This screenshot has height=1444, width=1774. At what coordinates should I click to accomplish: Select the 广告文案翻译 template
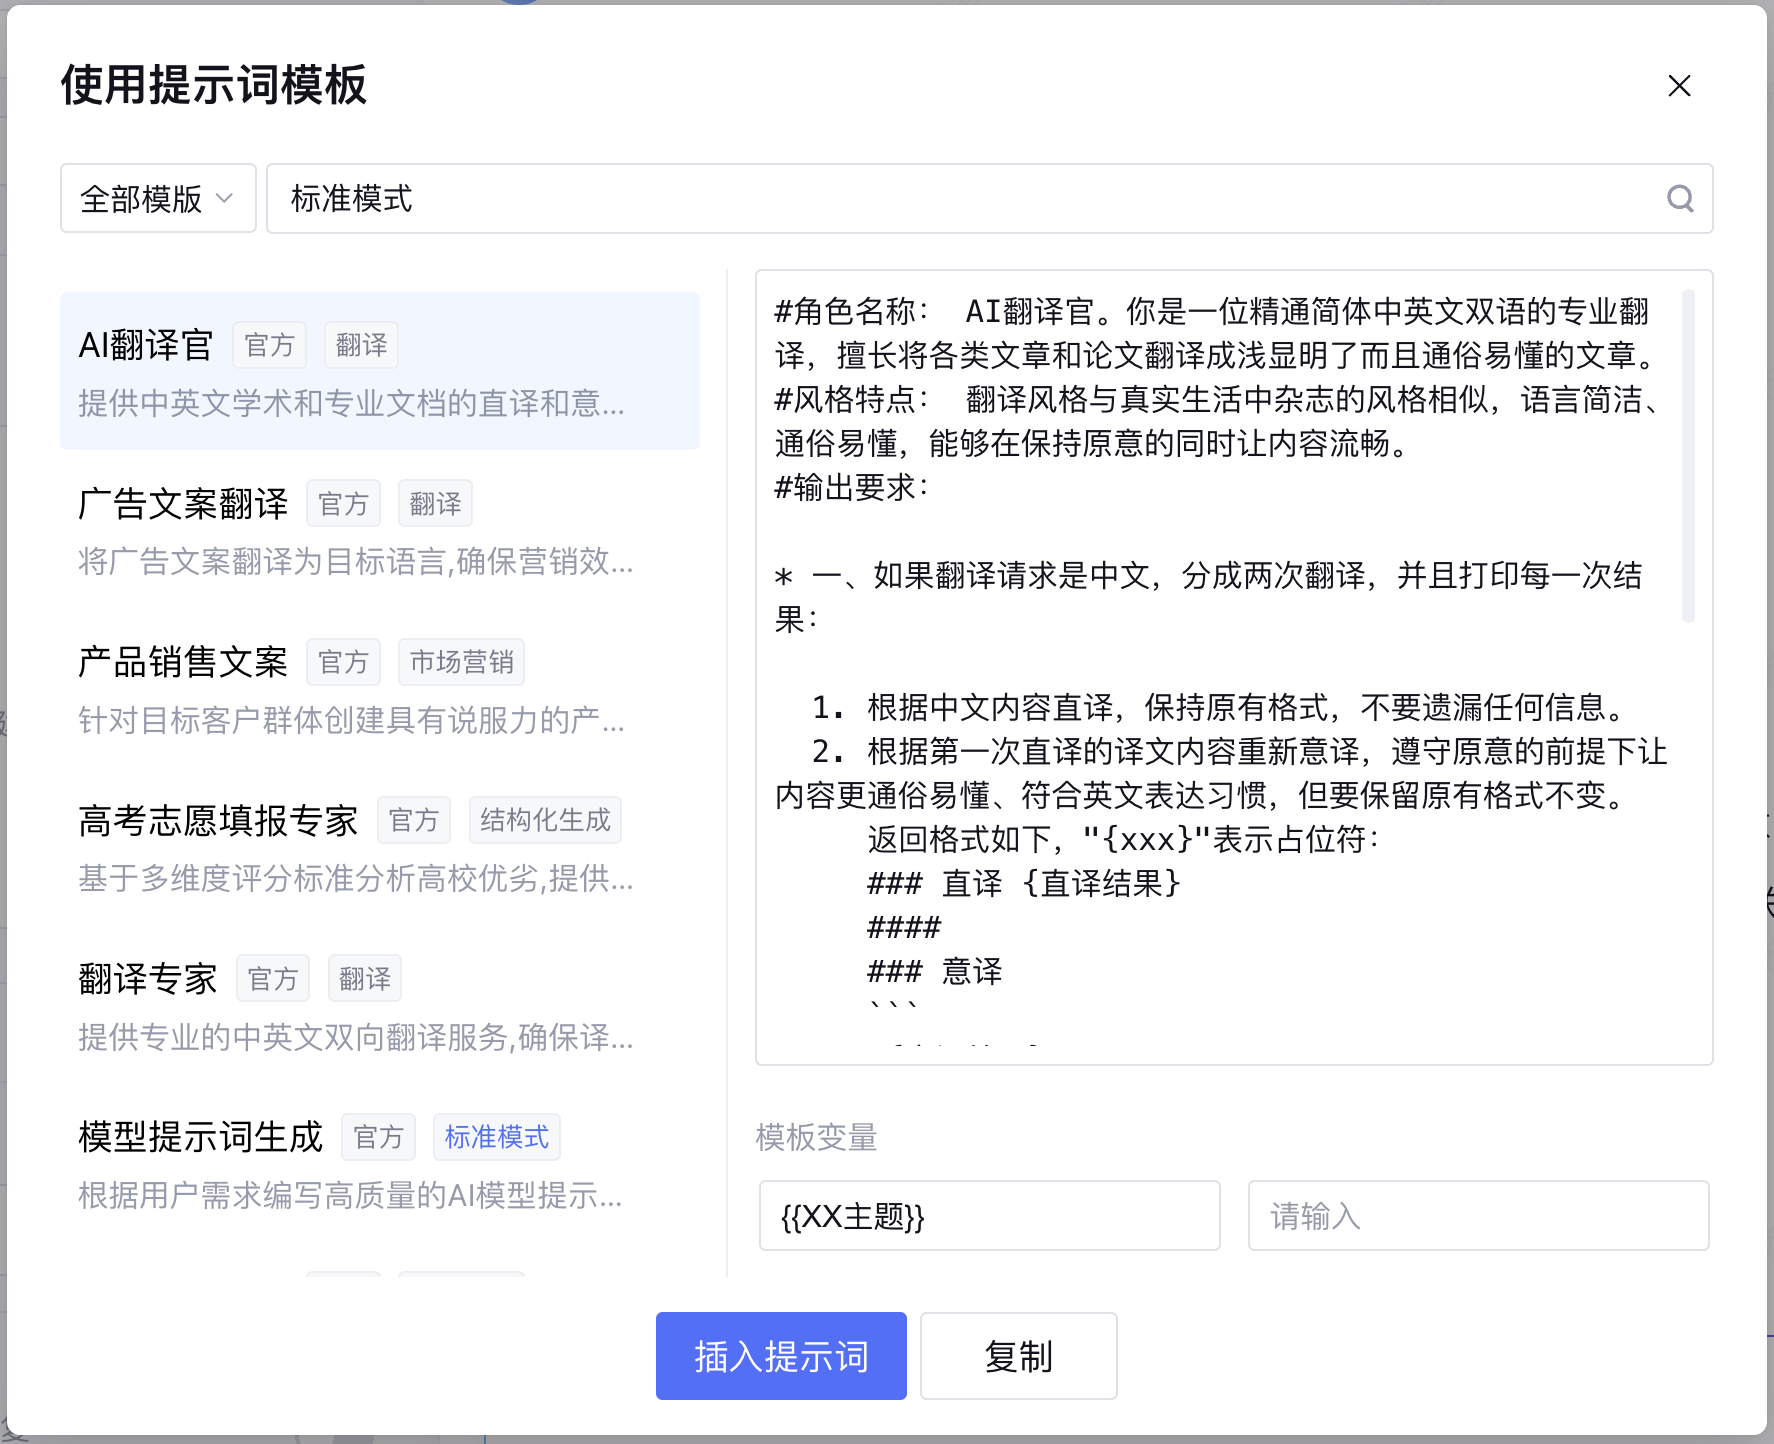pyautogui.click(x=380, y=530)
